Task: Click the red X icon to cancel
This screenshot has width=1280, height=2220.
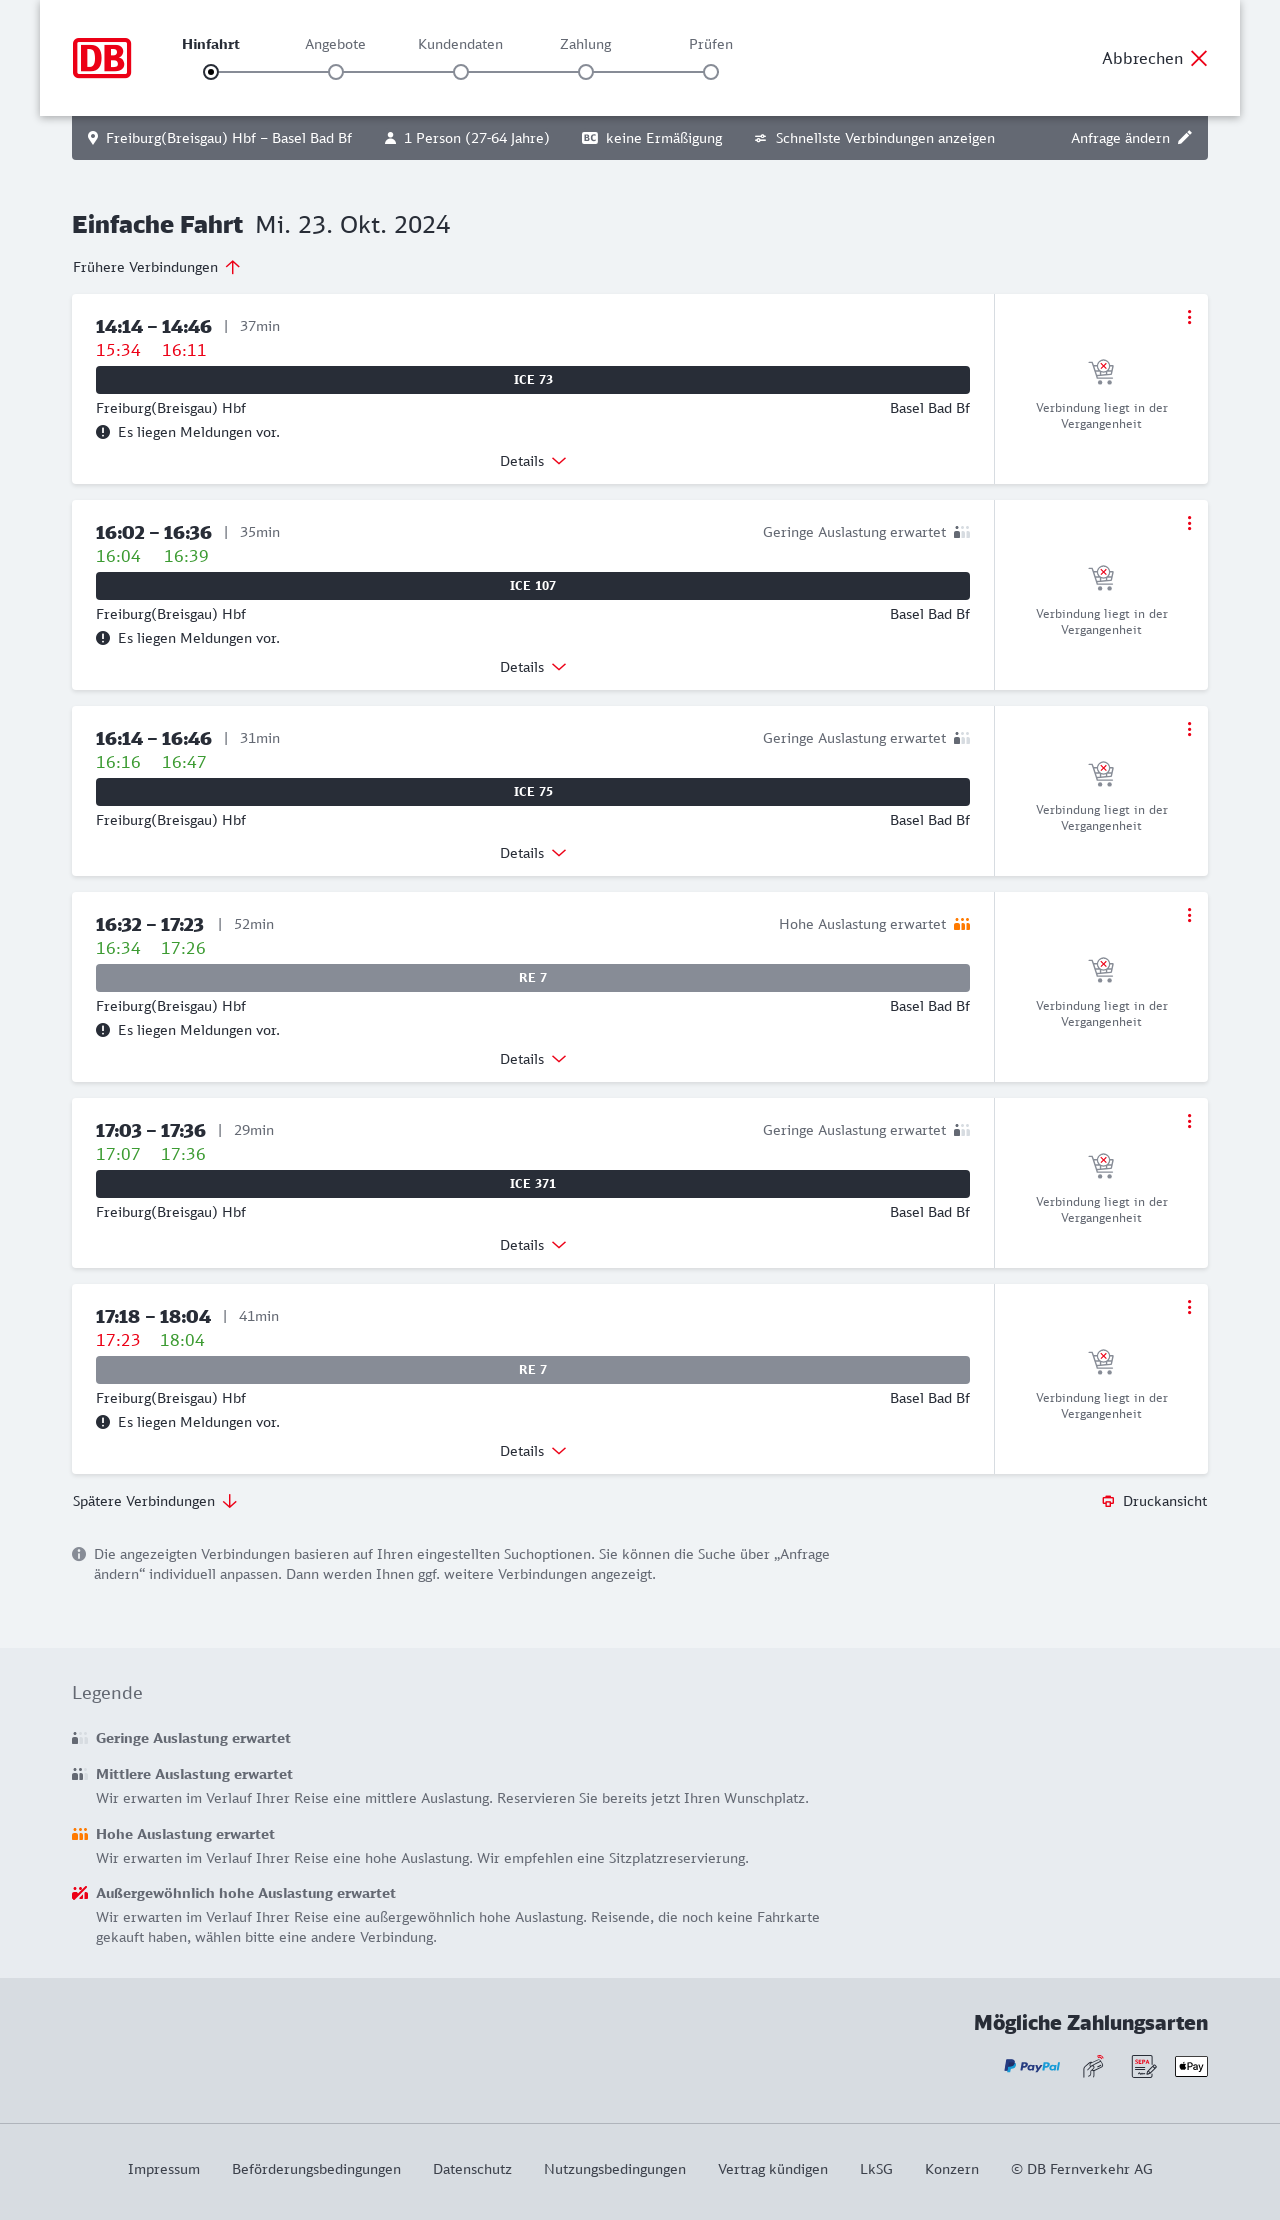Action: 1199,58
